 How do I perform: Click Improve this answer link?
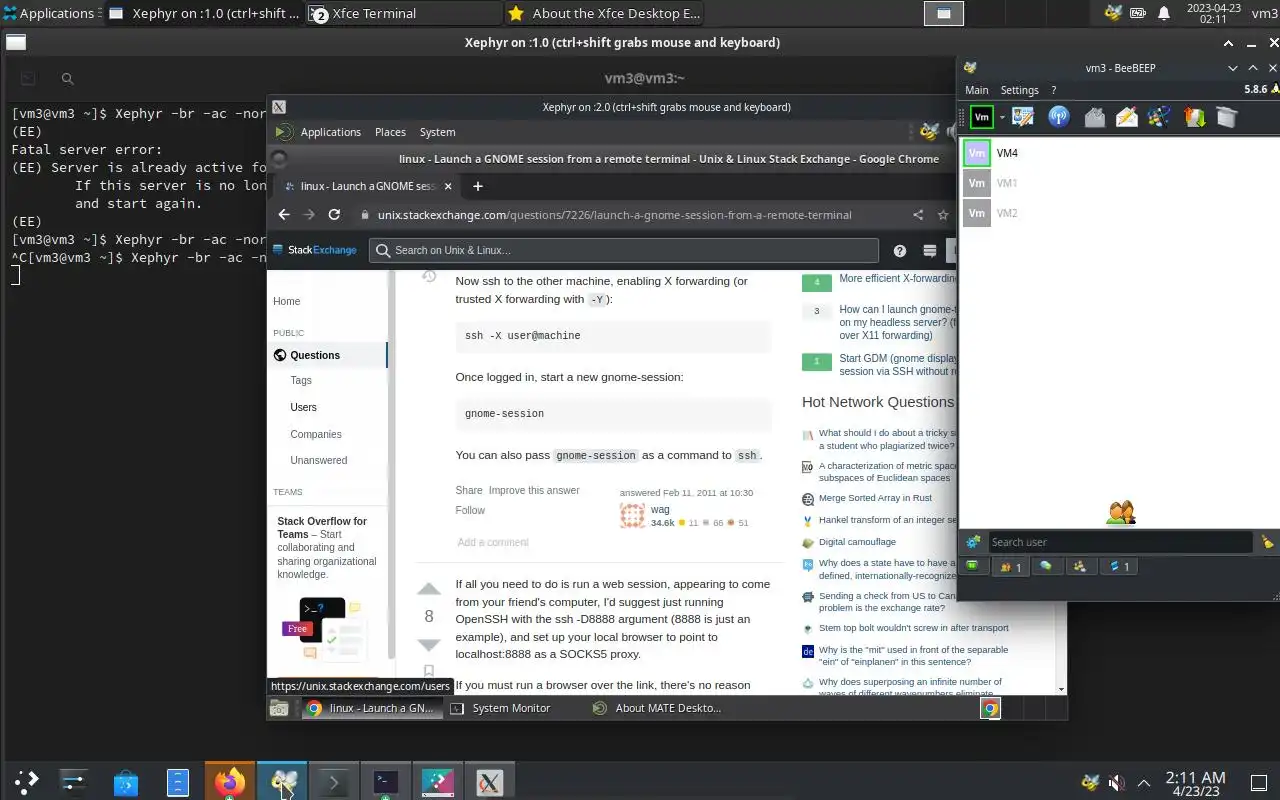click(x=534, y=490)
